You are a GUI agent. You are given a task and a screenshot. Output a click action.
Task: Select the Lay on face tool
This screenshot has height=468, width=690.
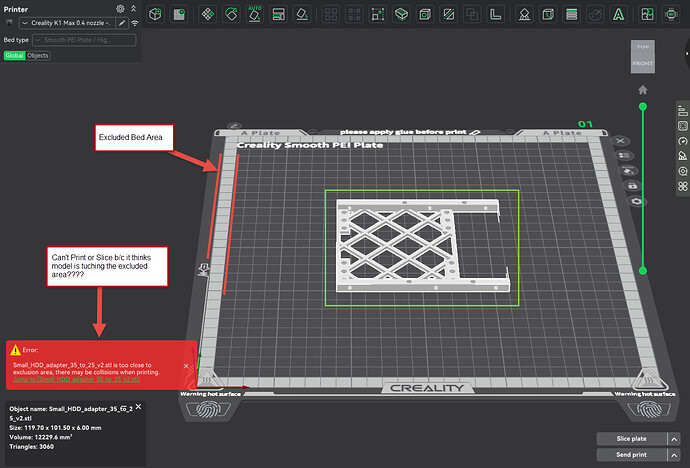(x=302, y=14)
